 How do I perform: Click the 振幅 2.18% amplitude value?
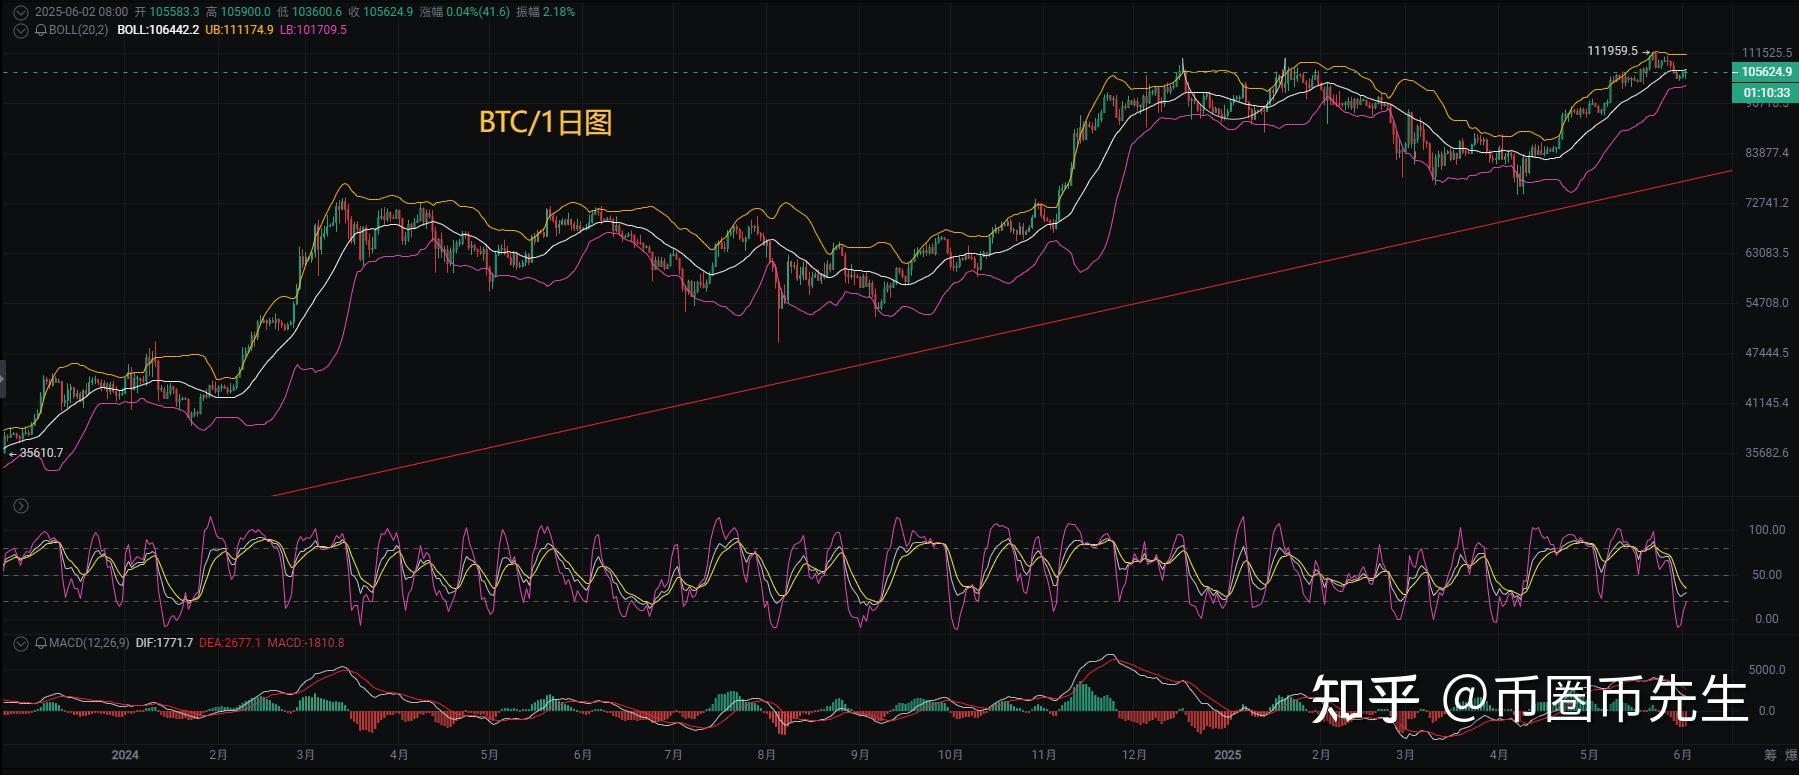coord(545,12)
